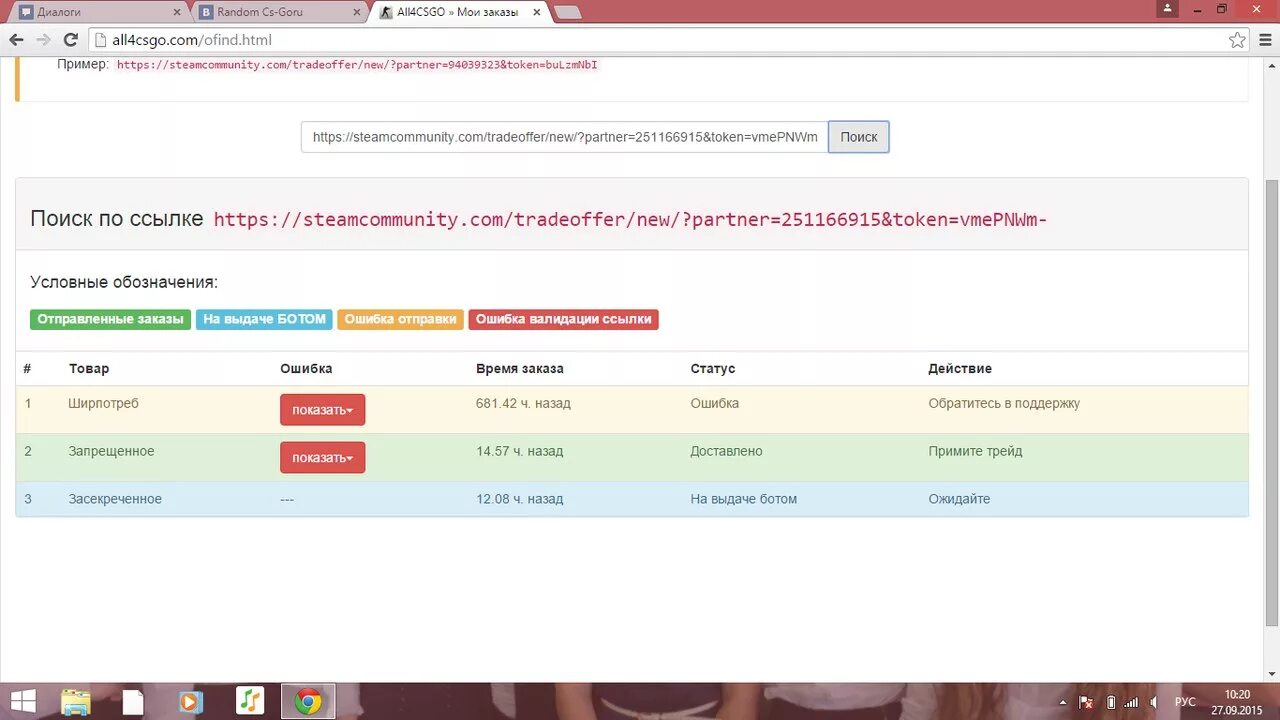Expand показать dropdown in Ширпотреб row
Image resolution: width=1280 pixels, height=720 pixels.
click(322, 410)
